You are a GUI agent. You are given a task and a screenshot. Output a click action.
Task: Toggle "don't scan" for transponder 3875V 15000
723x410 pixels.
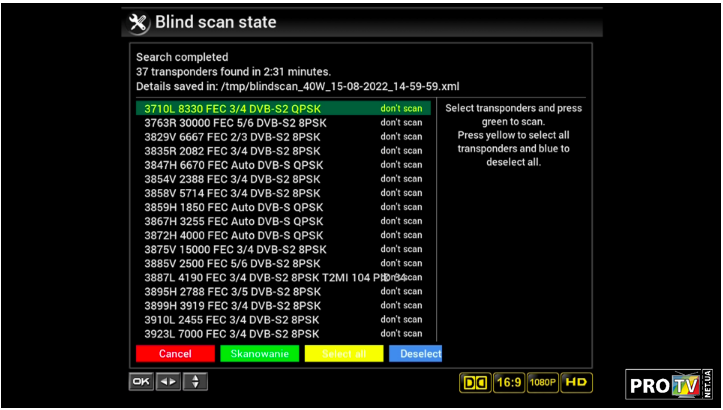pos(401,249)
